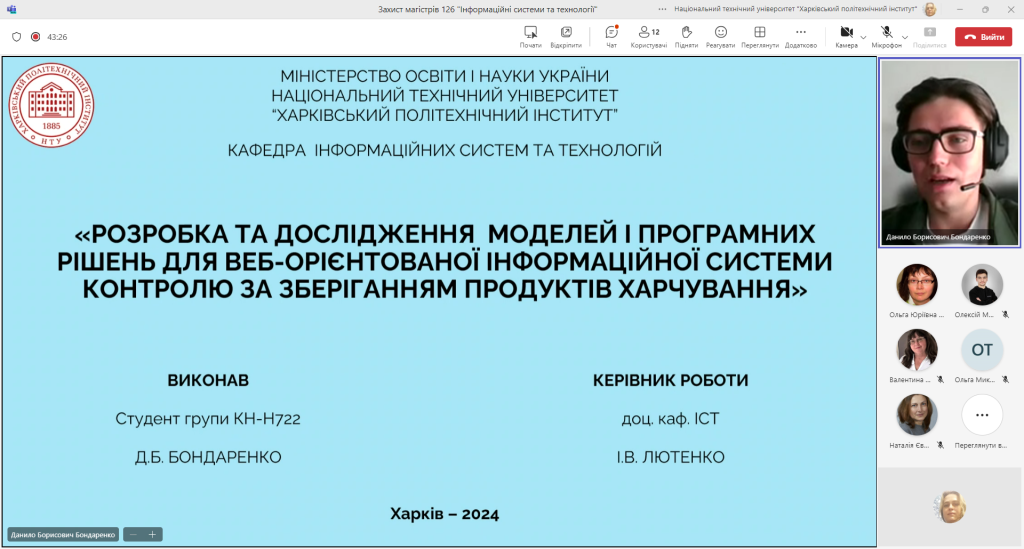This screenshot has height=549, width=1024.
Task: Open Реагувати reactions menu
Action: (720, 37)
